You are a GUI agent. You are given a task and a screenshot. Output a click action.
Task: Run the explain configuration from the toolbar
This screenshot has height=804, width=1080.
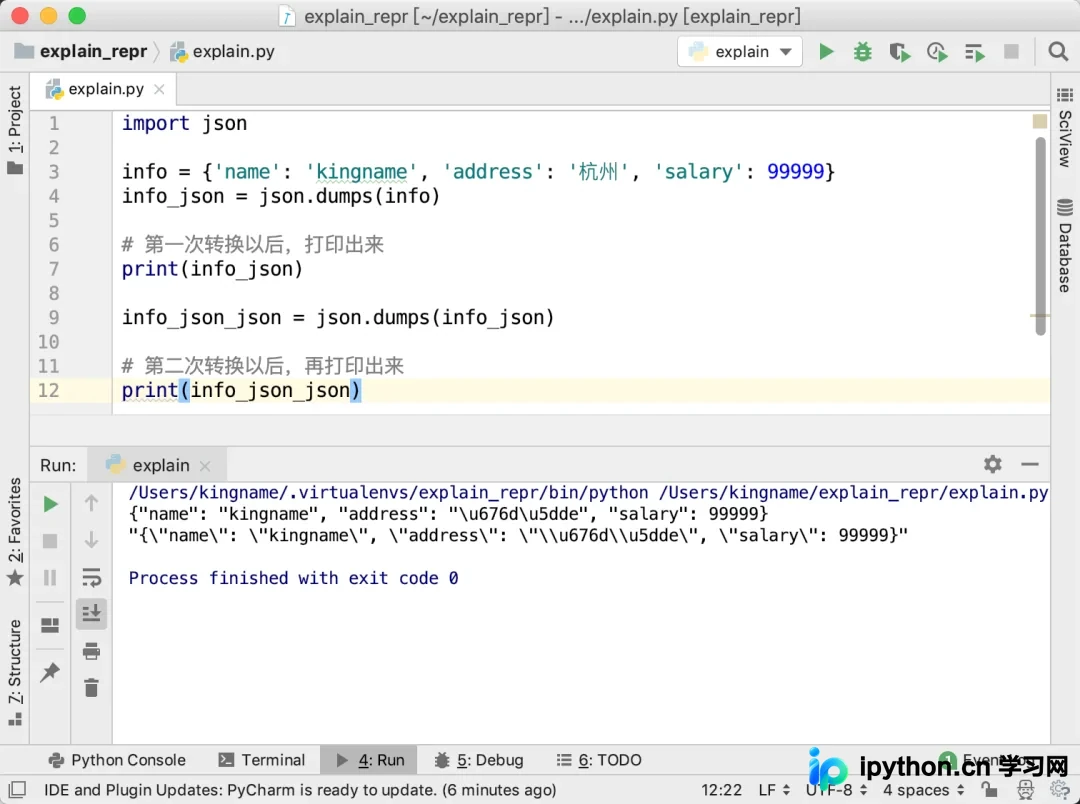[826, 52]
